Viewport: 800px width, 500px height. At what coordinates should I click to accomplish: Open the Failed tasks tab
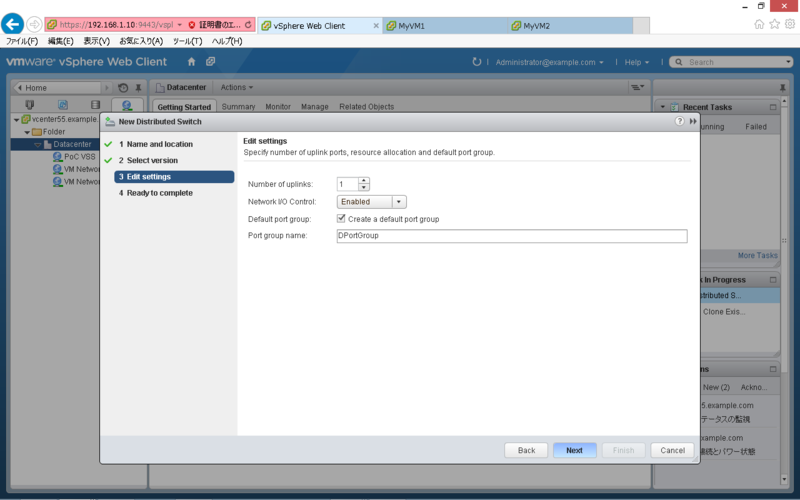[756, 127]
